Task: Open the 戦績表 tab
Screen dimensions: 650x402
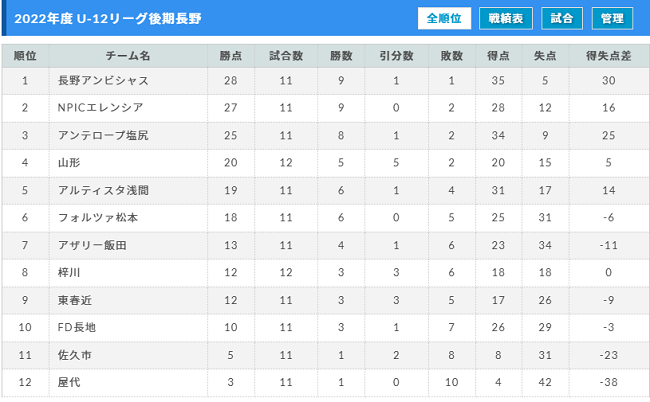Action: click(x=506, y=18)
